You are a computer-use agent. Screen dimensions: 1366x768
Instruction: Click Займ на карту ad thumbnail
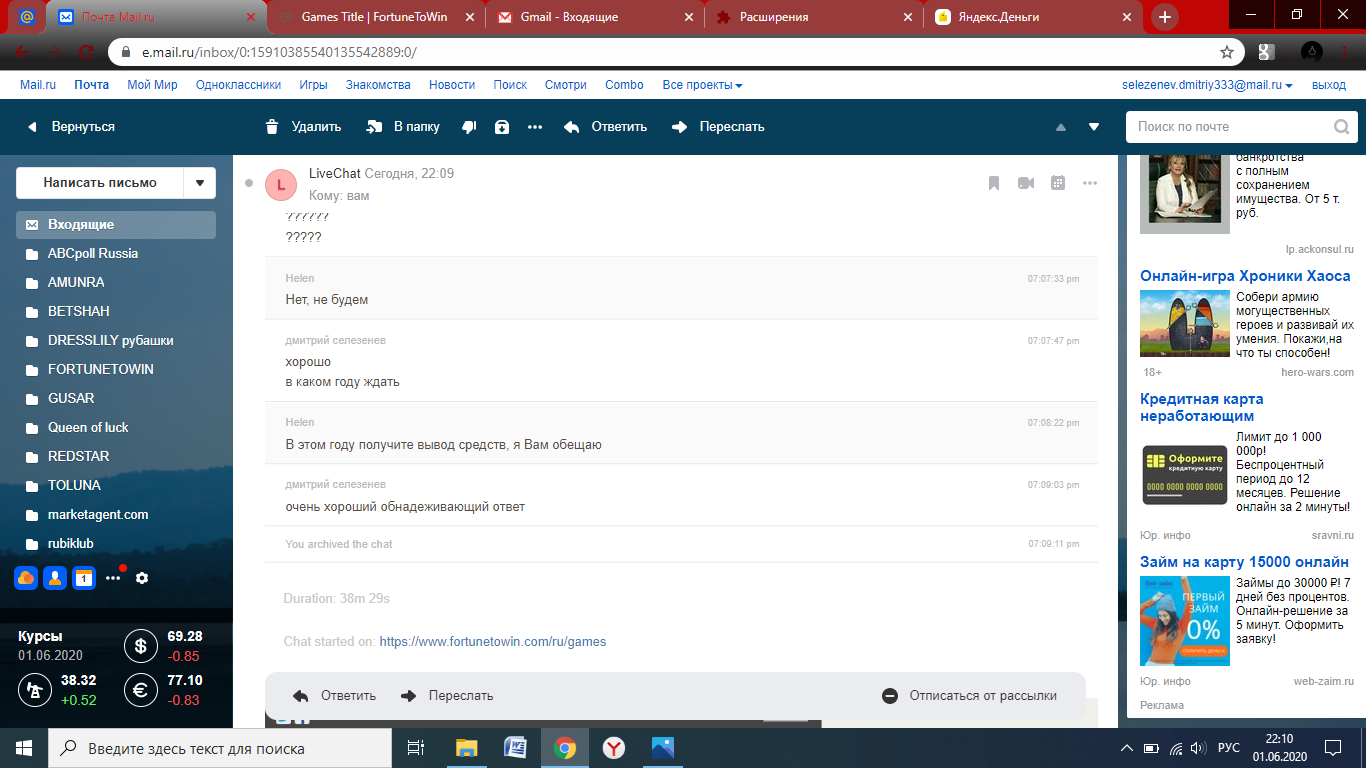1185,621
